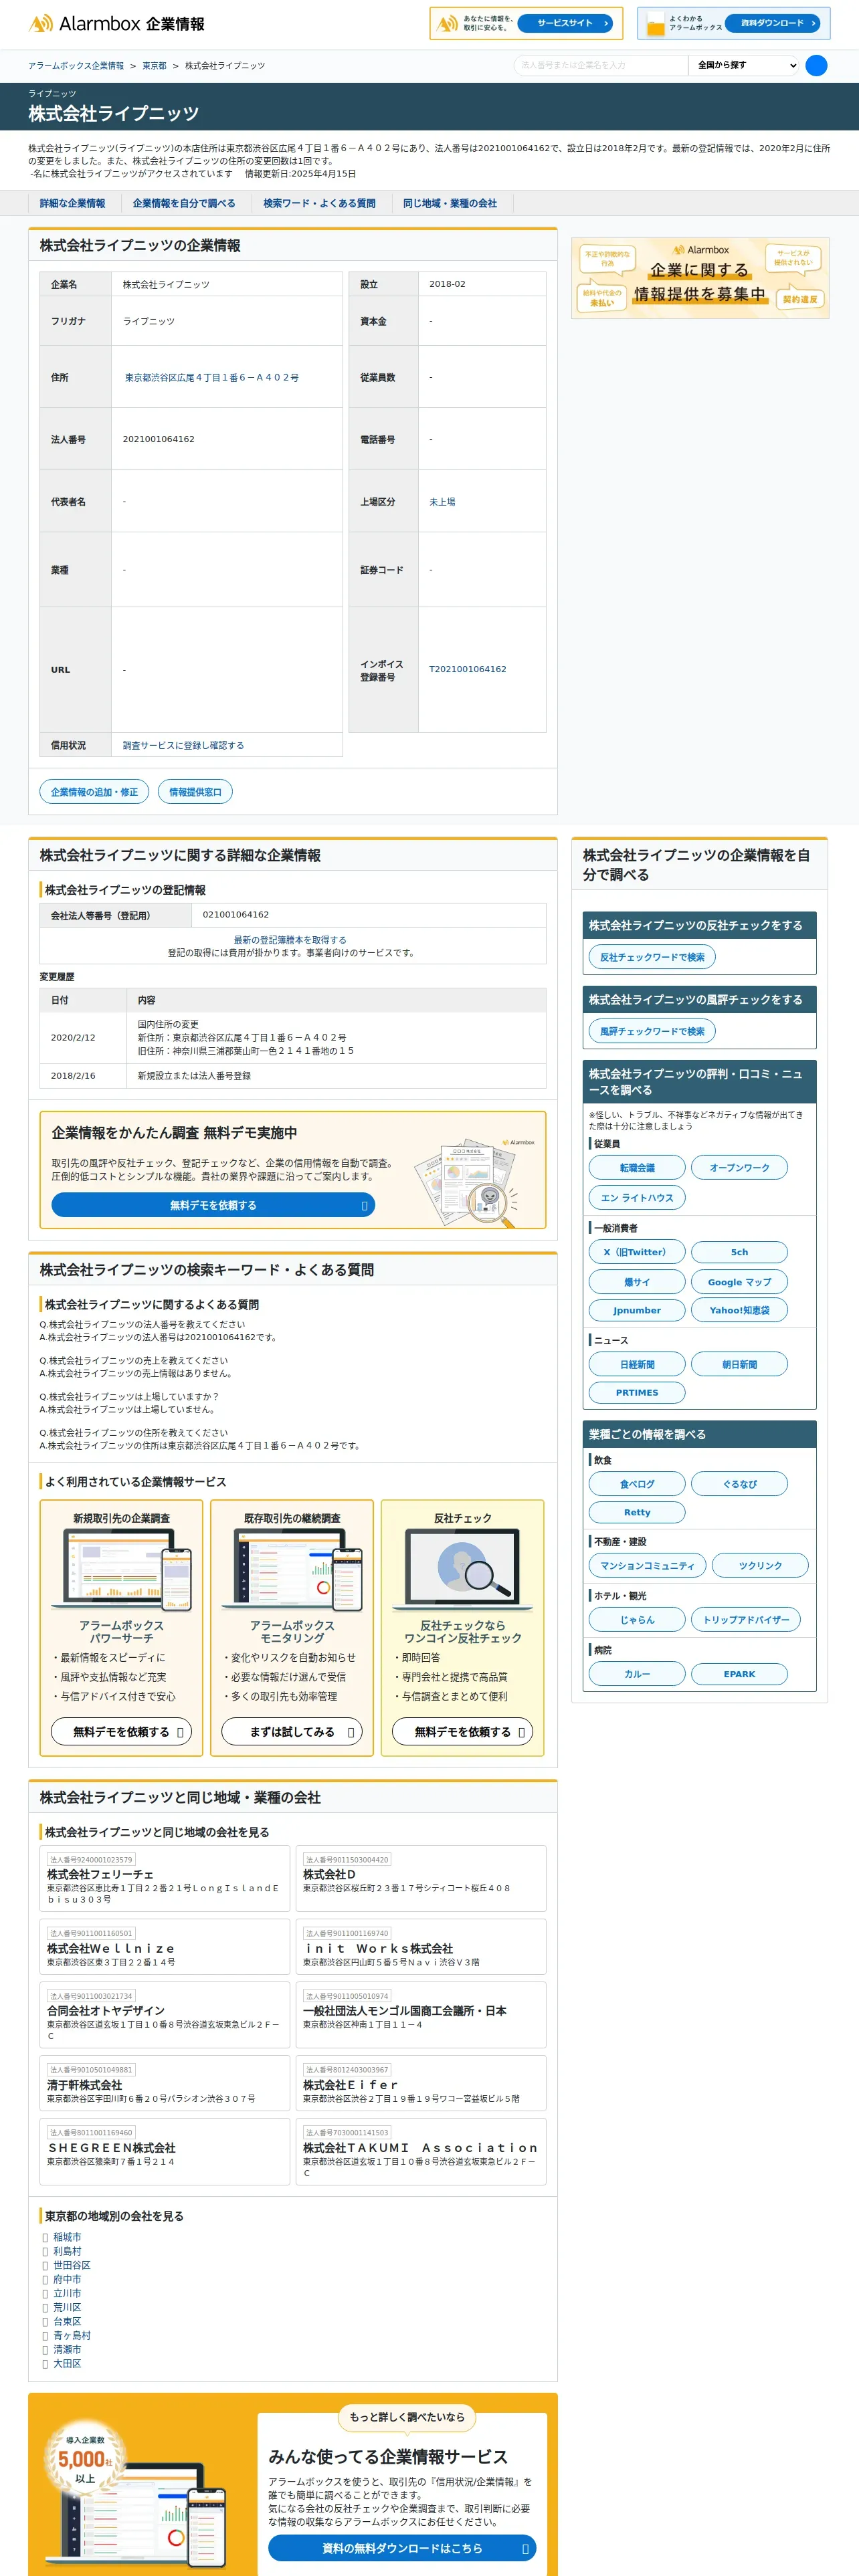Open the 全国から探す region dropdown
The width and height of the screenshot is (859, 2576).
click(x=744, y=66)
